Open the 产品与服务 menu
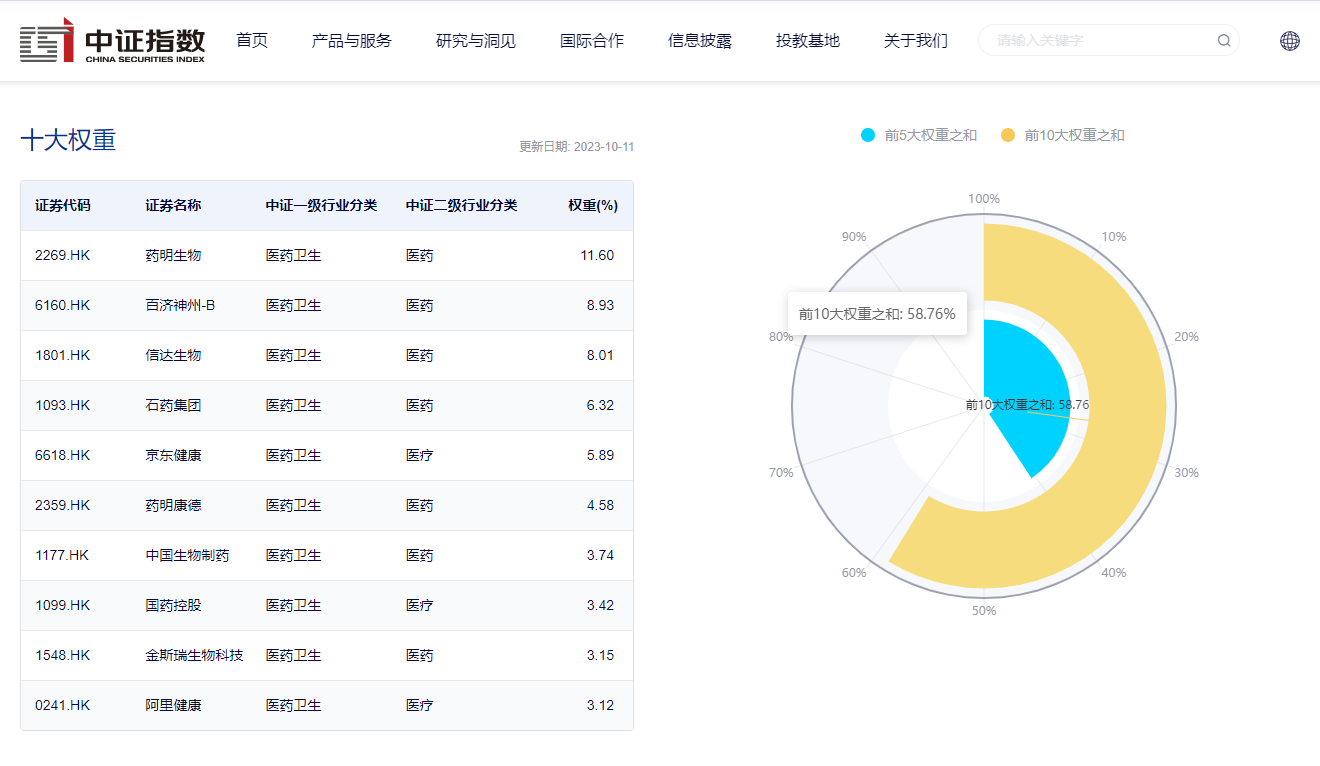 coord(352,41)
